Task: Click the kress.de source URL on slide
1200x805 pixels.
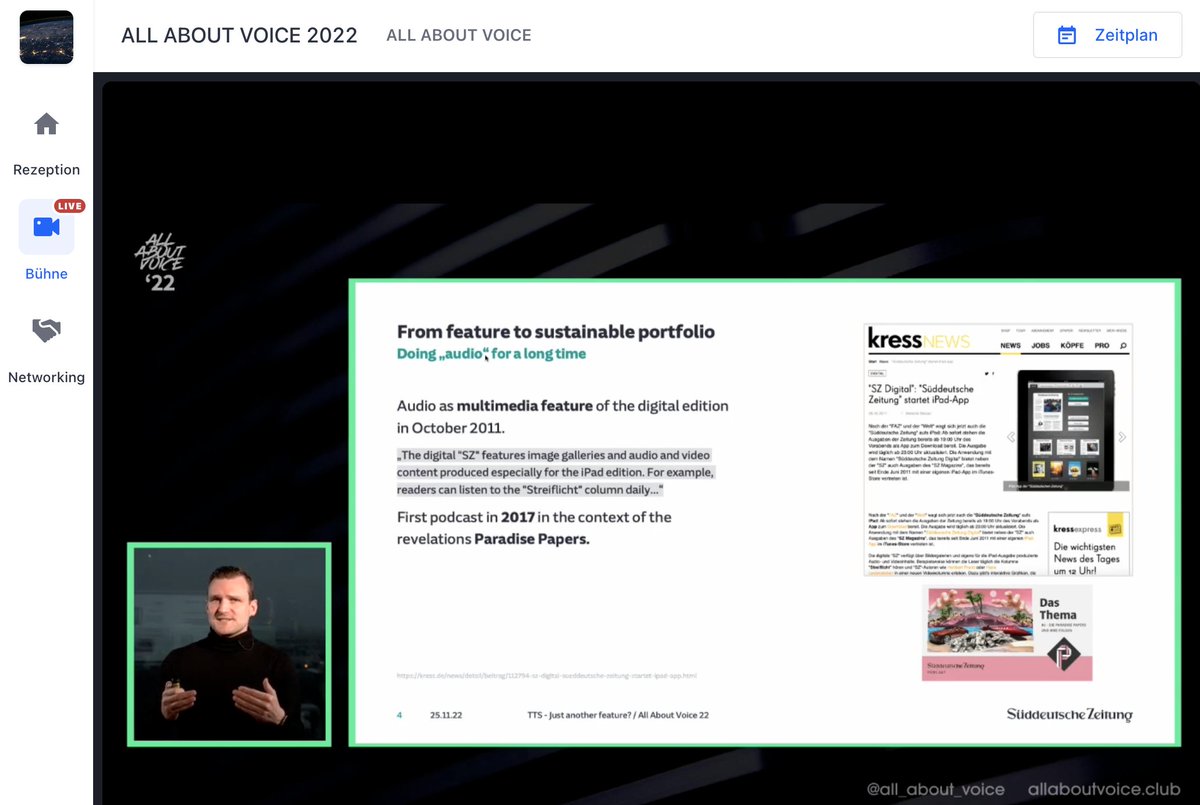Action: [546, 675]
